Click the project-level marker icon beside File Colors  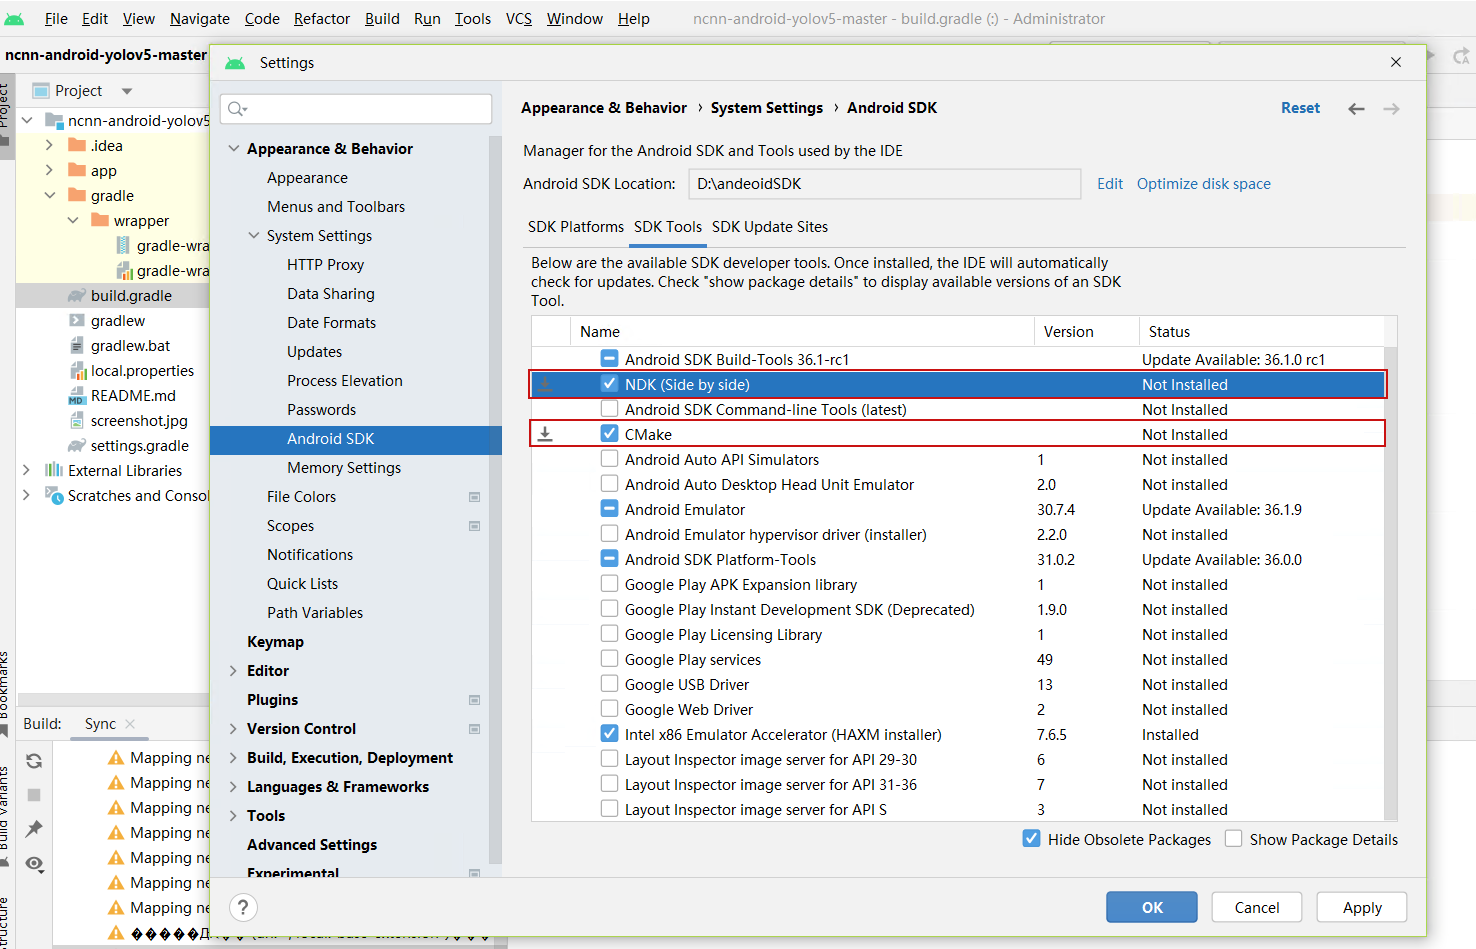[474, 497]
